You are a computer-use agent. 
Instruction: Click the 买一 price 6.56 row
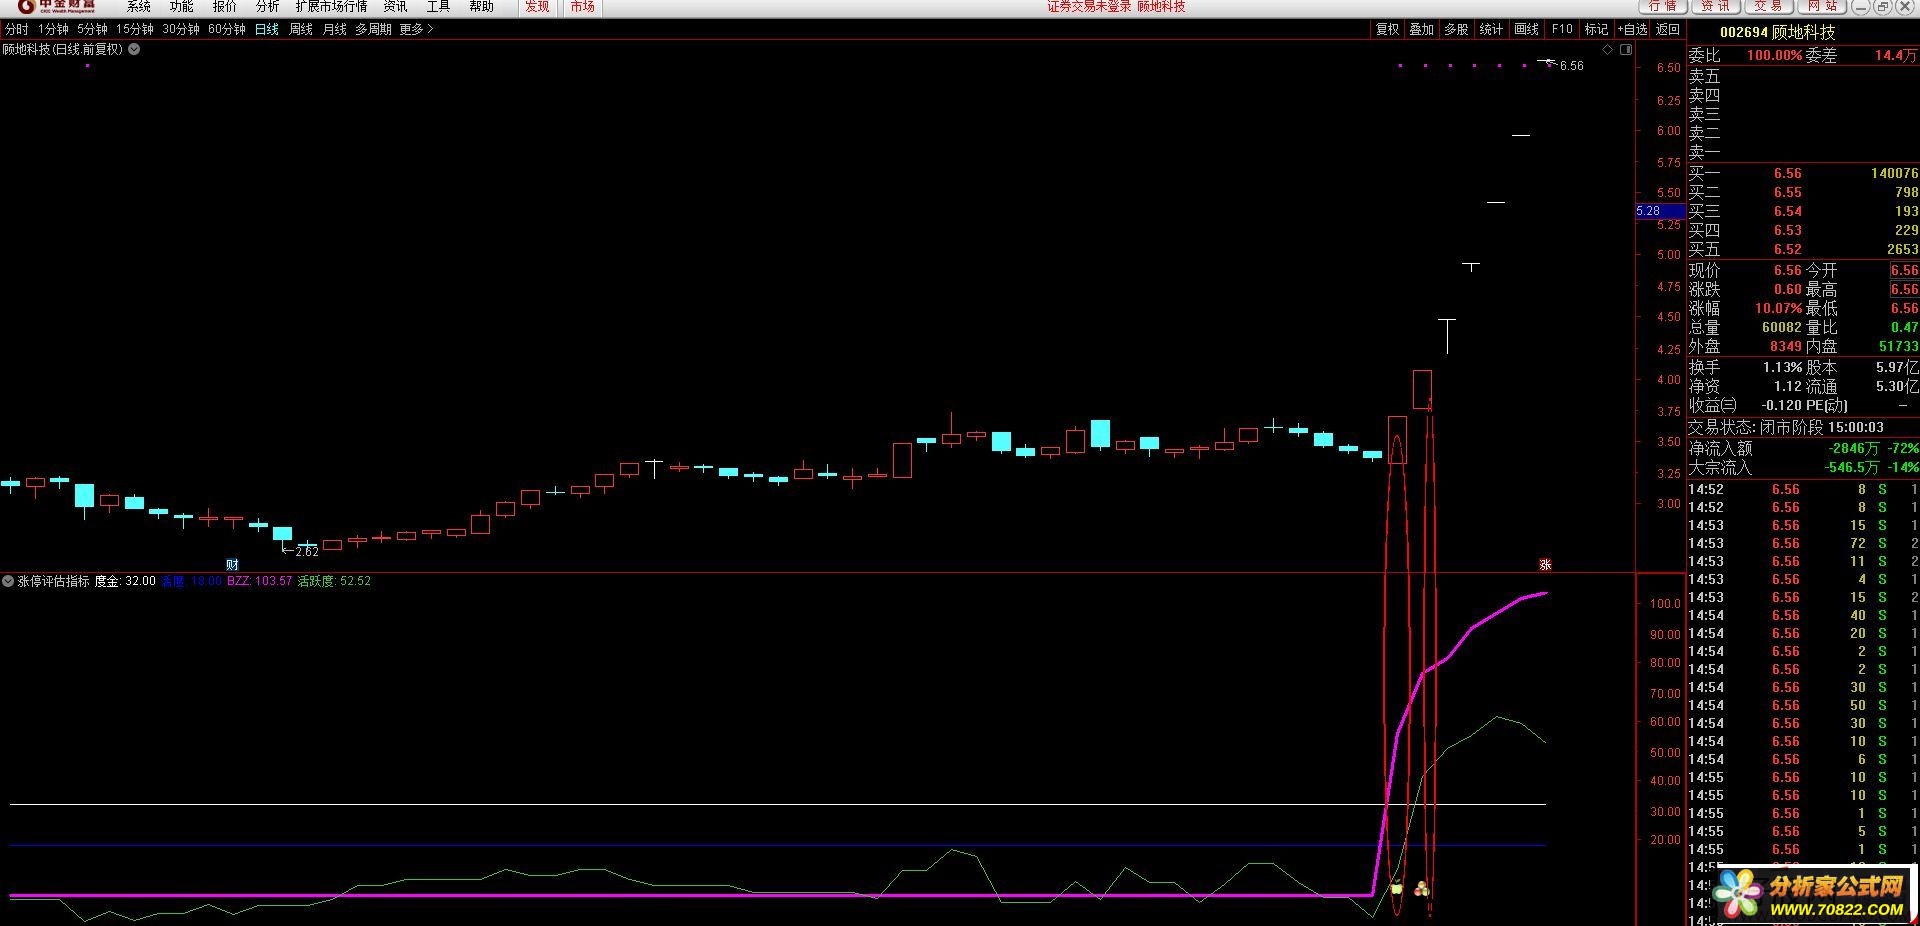pyautogui.click(x=1803, y=173)
